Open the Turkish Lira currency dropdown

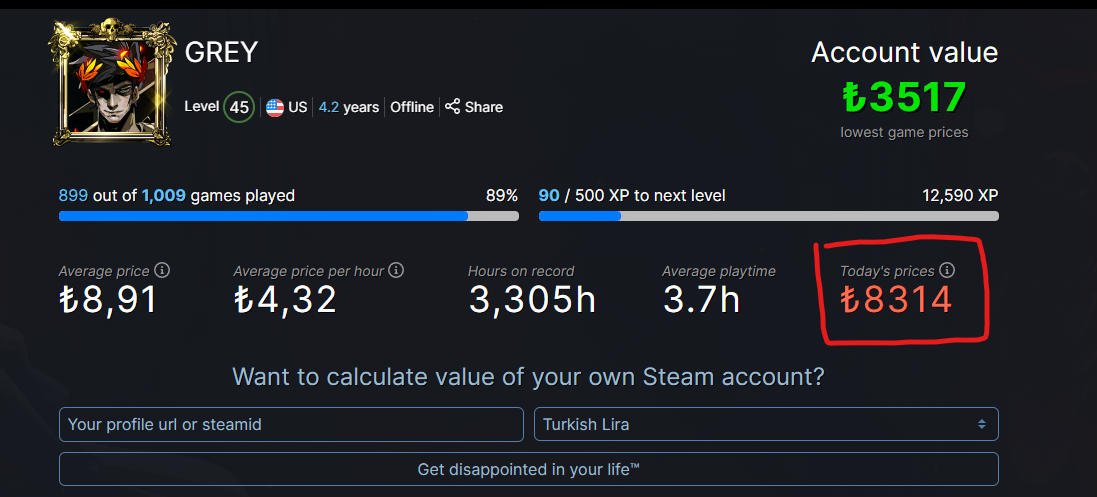point(766,424)
